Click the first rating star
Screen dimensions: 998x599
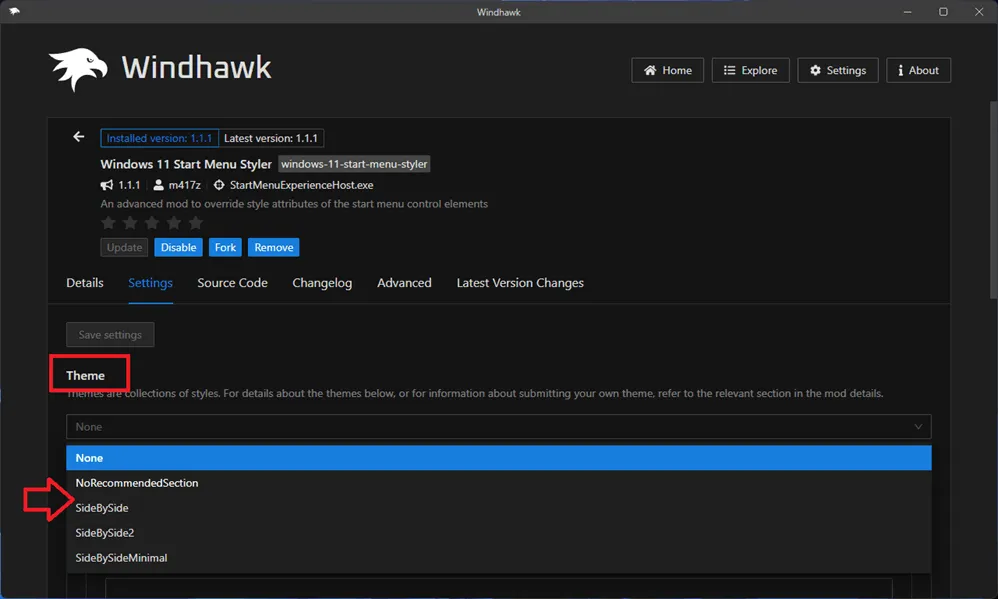(109, 222)
